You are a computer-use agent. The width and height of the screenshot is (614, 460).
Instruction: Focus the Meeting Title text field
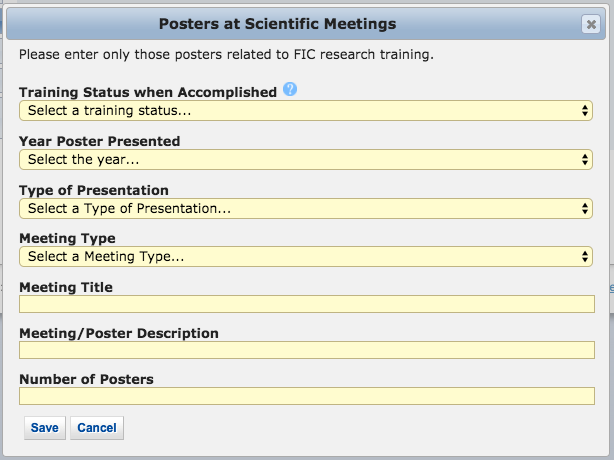coord(306,304)
